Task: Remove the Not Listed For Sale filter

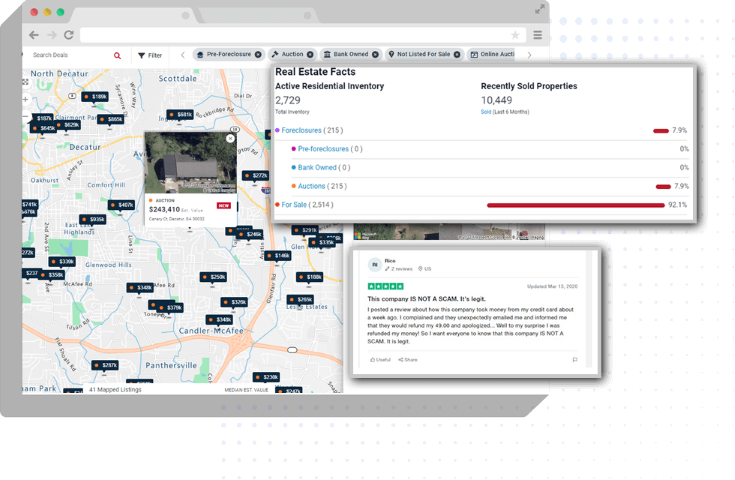Action: pyautogui.click(x=457, y=54)
